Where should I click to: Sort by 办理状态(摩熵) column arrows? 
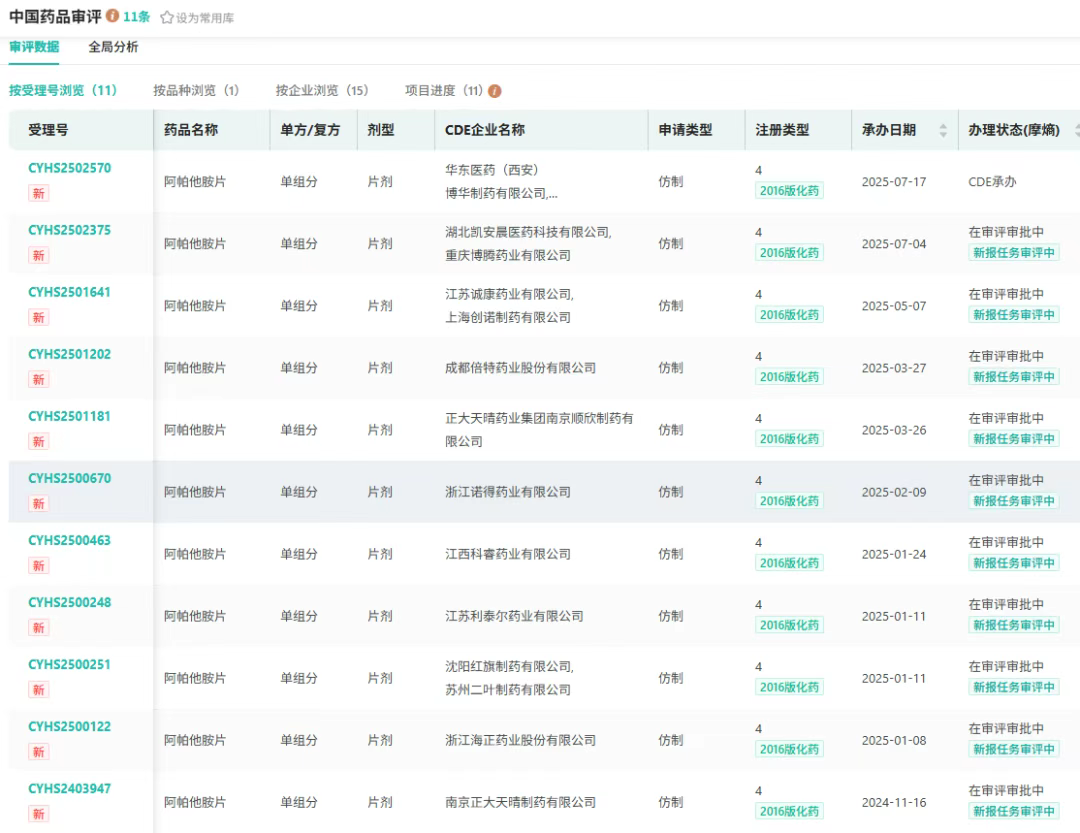pos(1076,130)
